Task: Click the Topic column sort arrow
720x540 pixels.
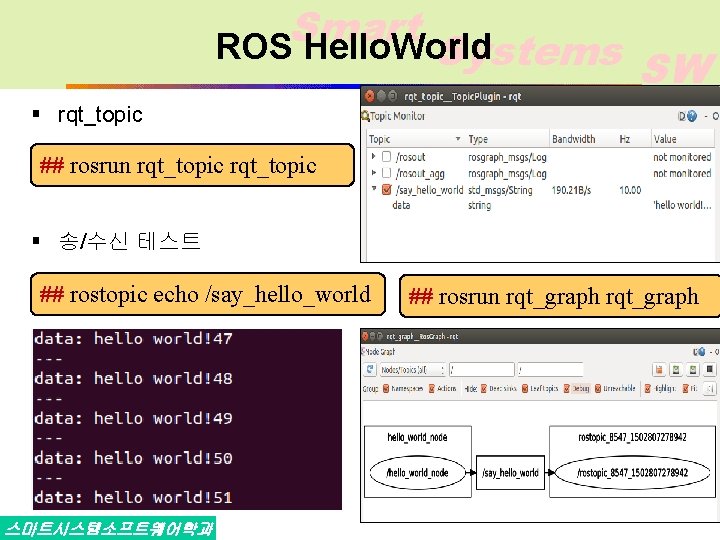Action: (x=458, y=139)
